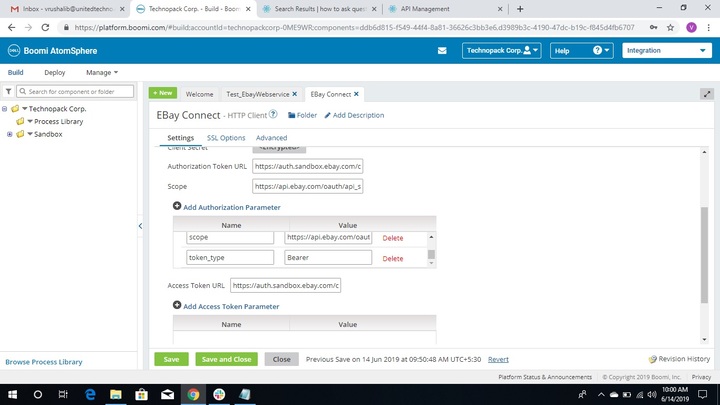Viewport: 720px width, 405px height.
Task: Click the Revert link
Action: pyautogui.click(x=498, y=359)
